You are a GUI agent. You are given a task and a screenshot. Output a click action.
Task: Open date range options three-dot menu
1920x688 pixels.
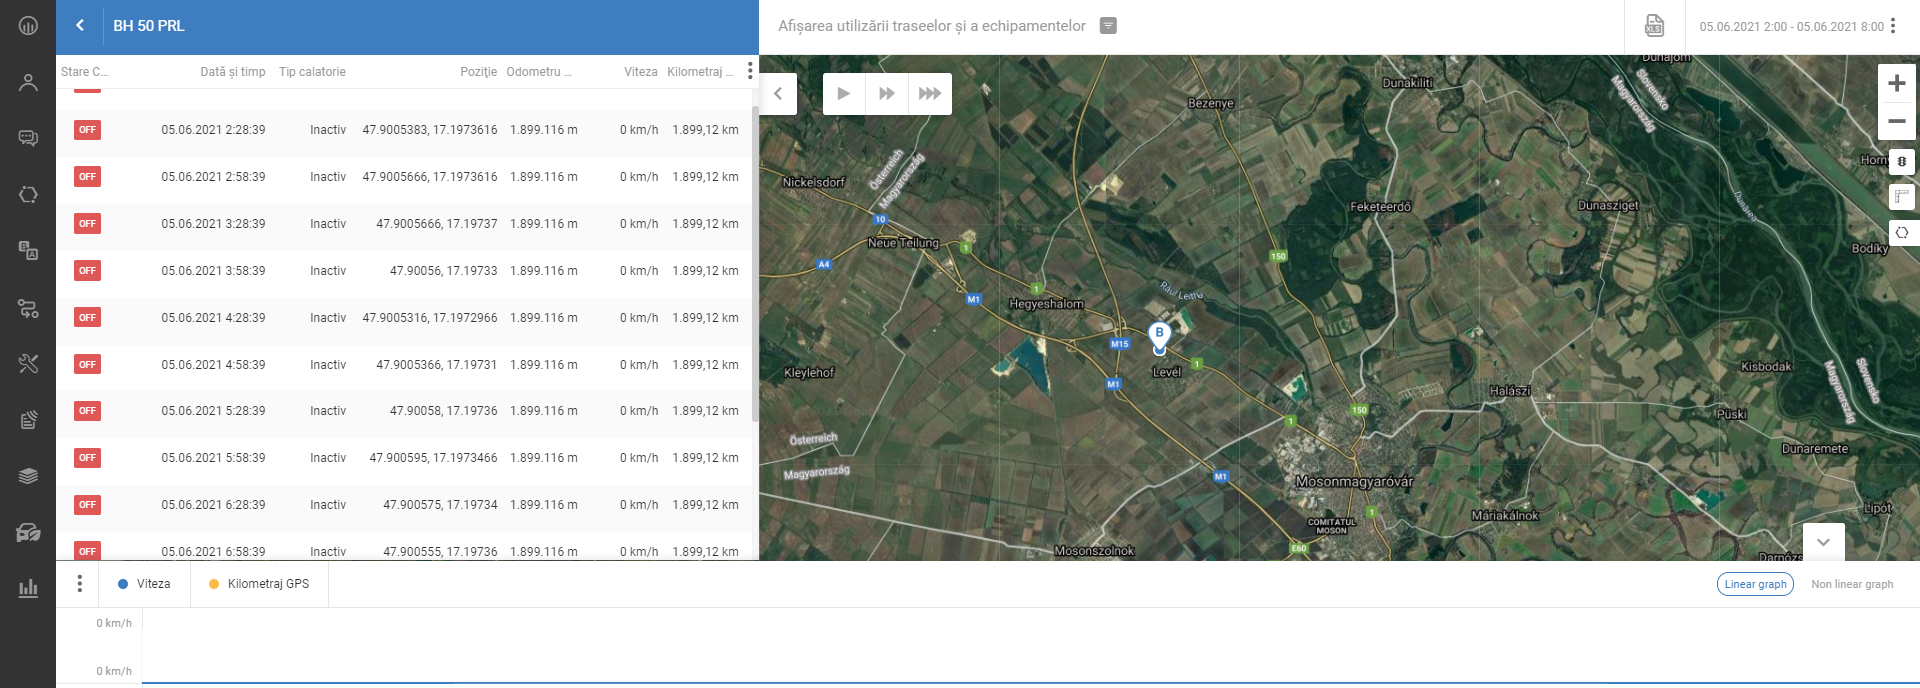[1893, 26]
